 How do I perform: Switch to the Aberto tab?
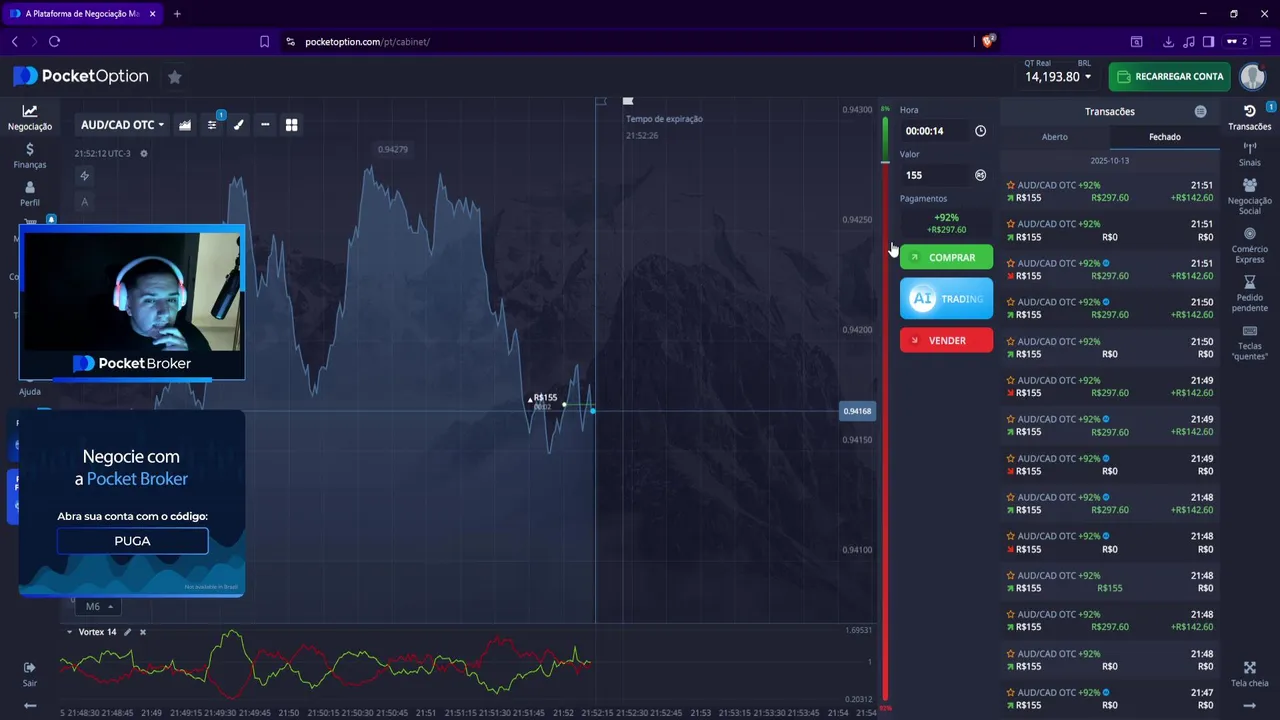[x=1055, y=137]
